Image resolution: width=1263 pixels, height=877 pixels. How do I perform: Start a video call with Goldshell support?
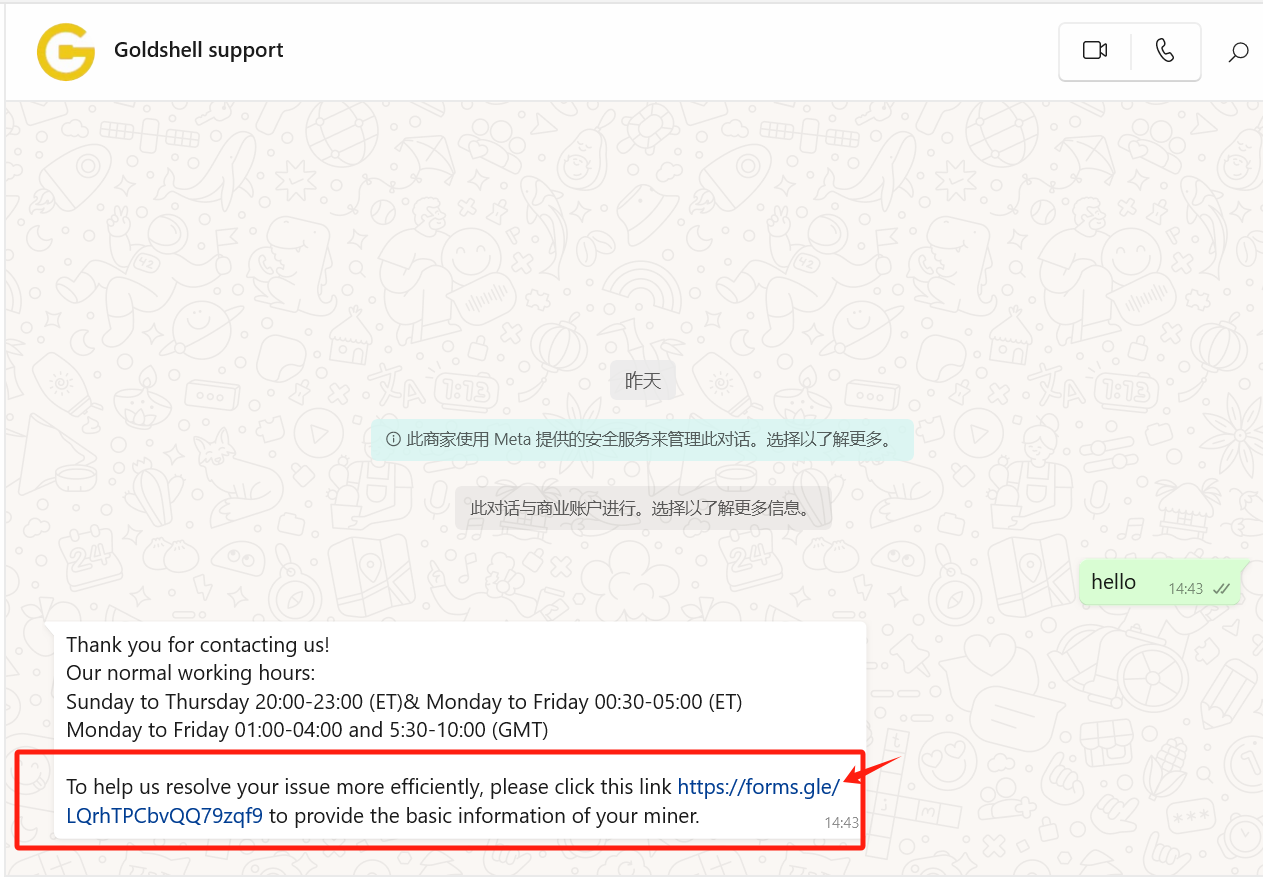click(1095, 50)
